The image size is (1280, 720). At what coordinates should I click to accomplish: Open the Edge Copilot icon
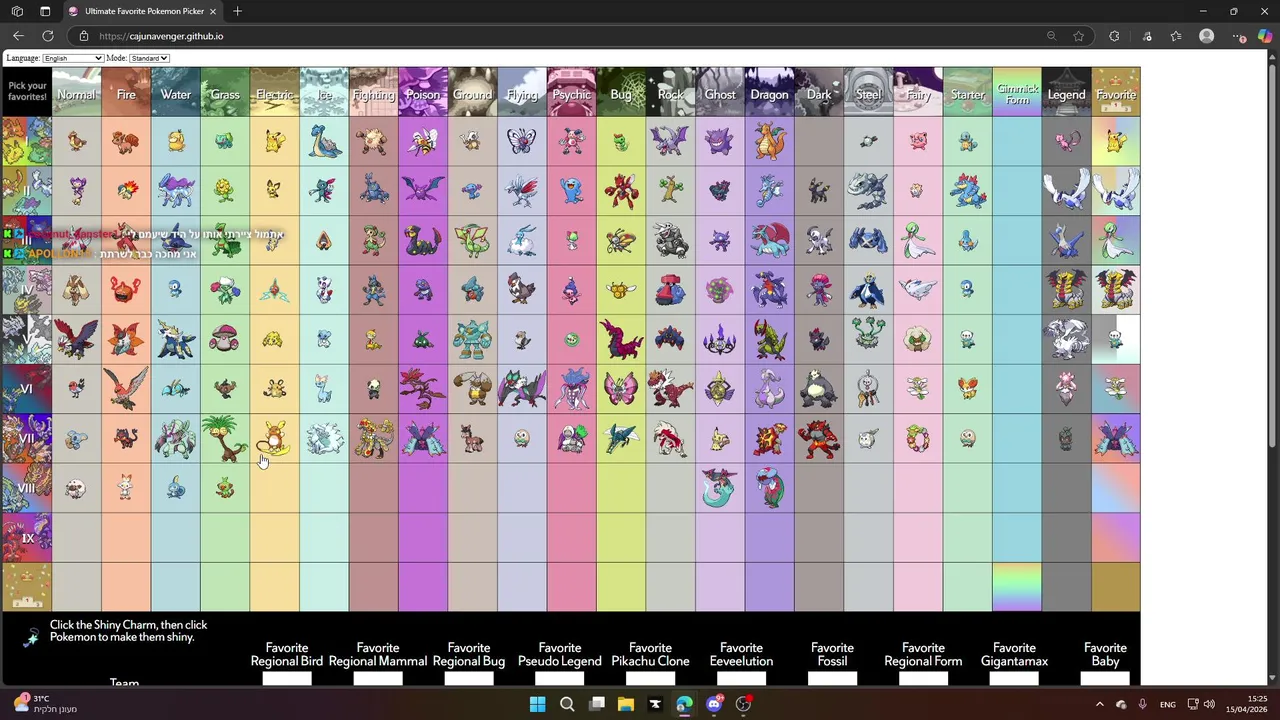click(x=1265, y=36)
